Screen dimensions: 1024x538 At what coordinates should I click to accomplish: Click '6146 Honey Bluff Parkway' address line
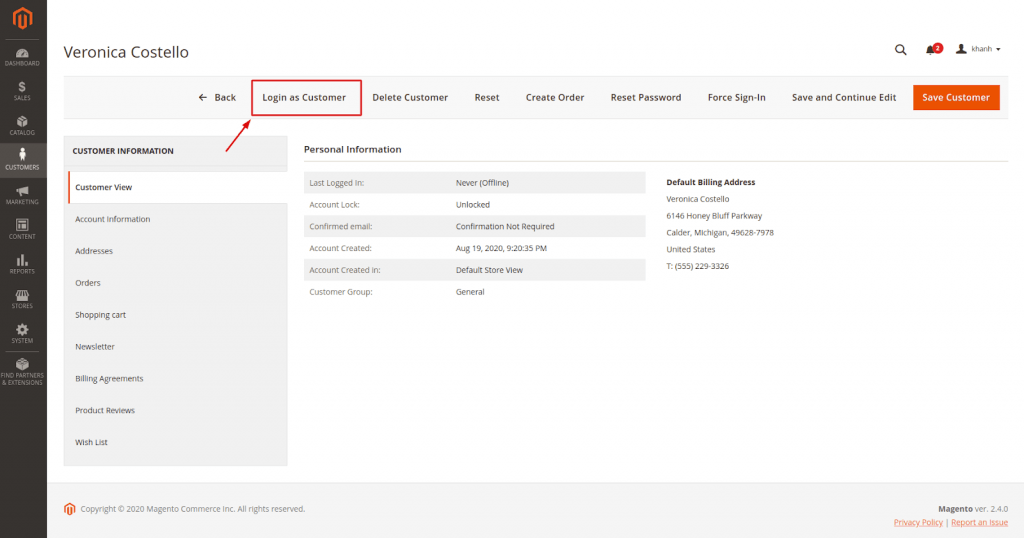click(x=714, y=215)
